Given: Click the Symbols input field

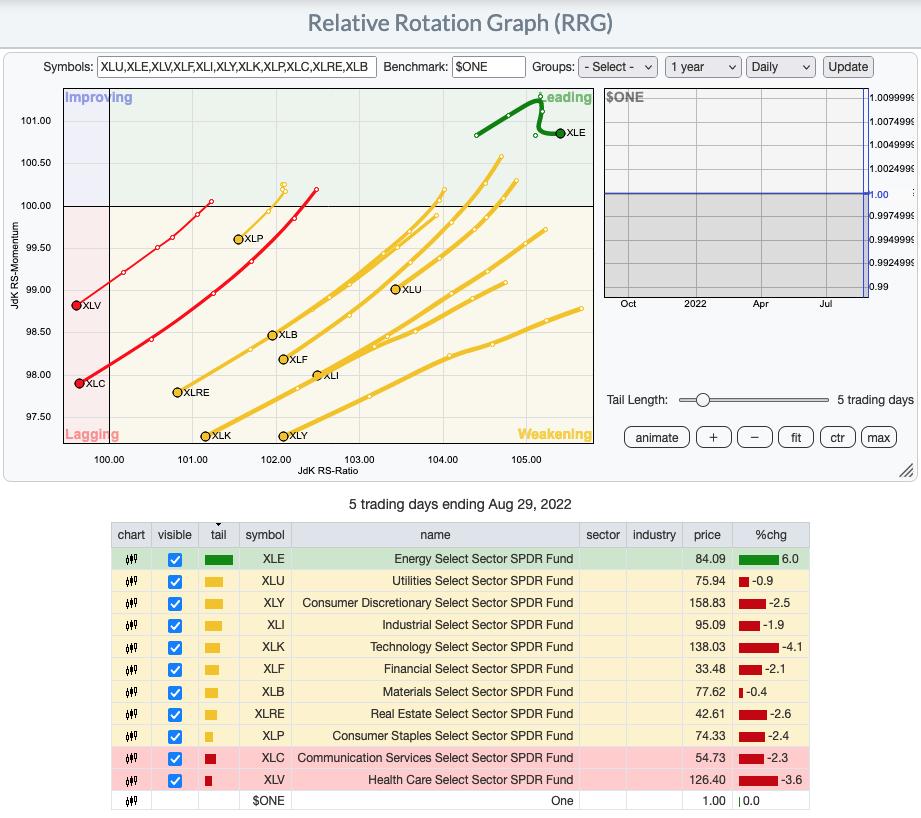Looking at the screenshot, I should (x=236, y=67).
